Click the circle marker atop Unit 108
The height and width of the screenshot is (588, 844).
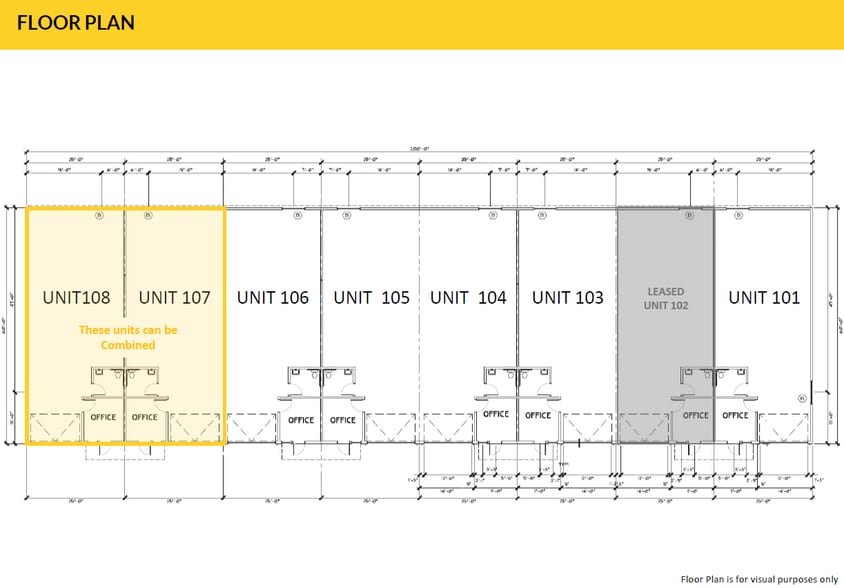tap(100, 214)
